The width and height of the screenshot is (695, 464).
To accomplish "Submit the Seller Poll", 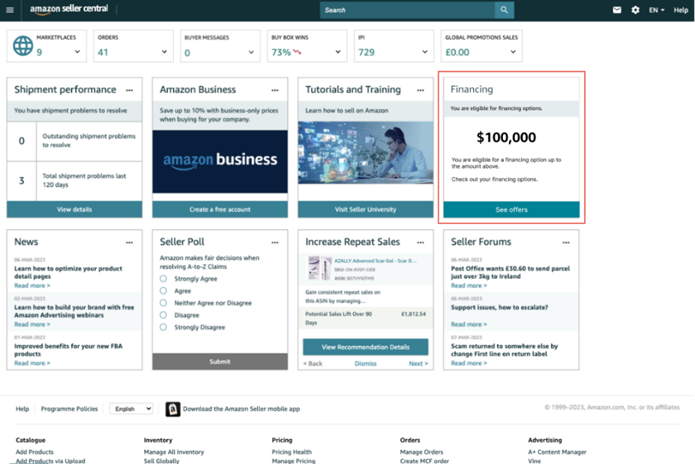I will 220,362.
